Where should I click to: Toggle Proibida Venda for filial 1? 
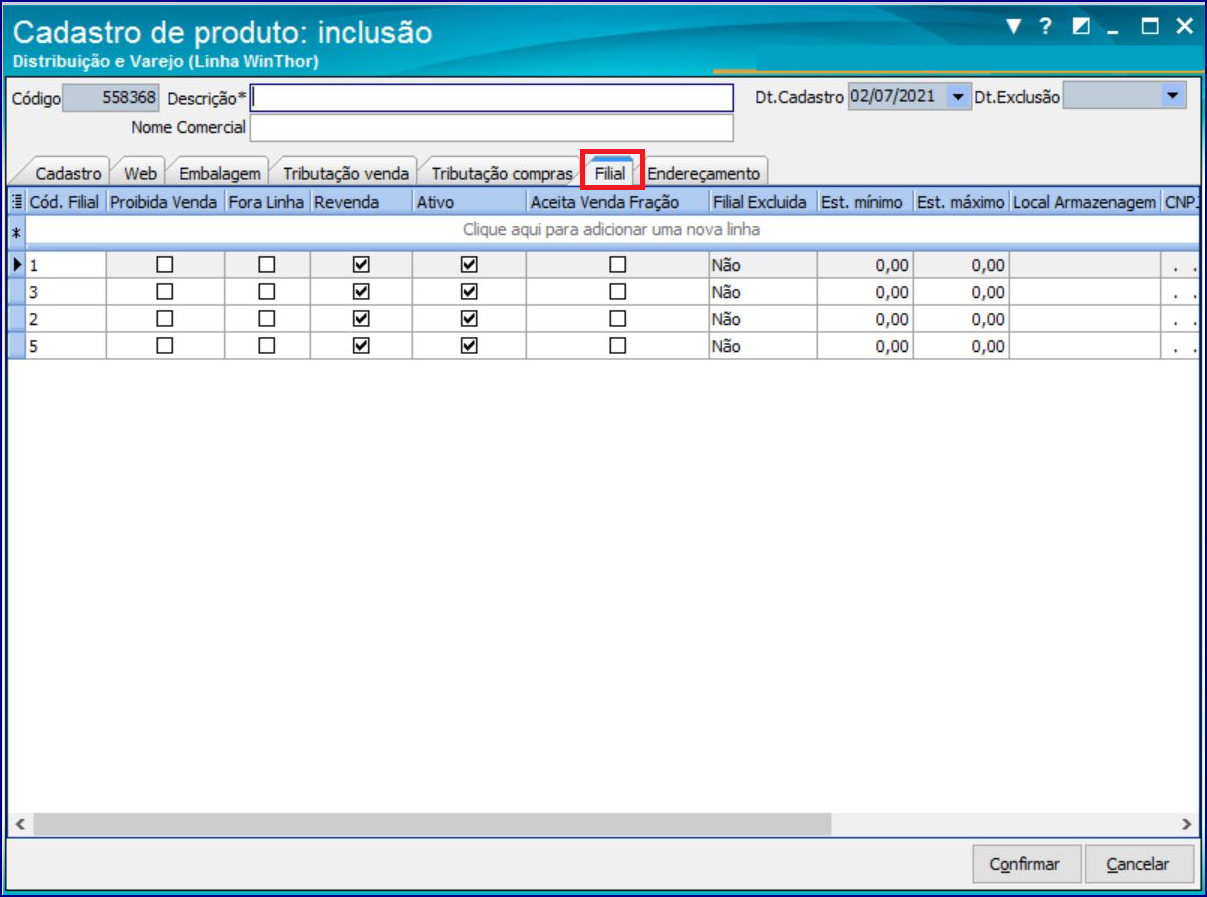(x=165, y=265)
